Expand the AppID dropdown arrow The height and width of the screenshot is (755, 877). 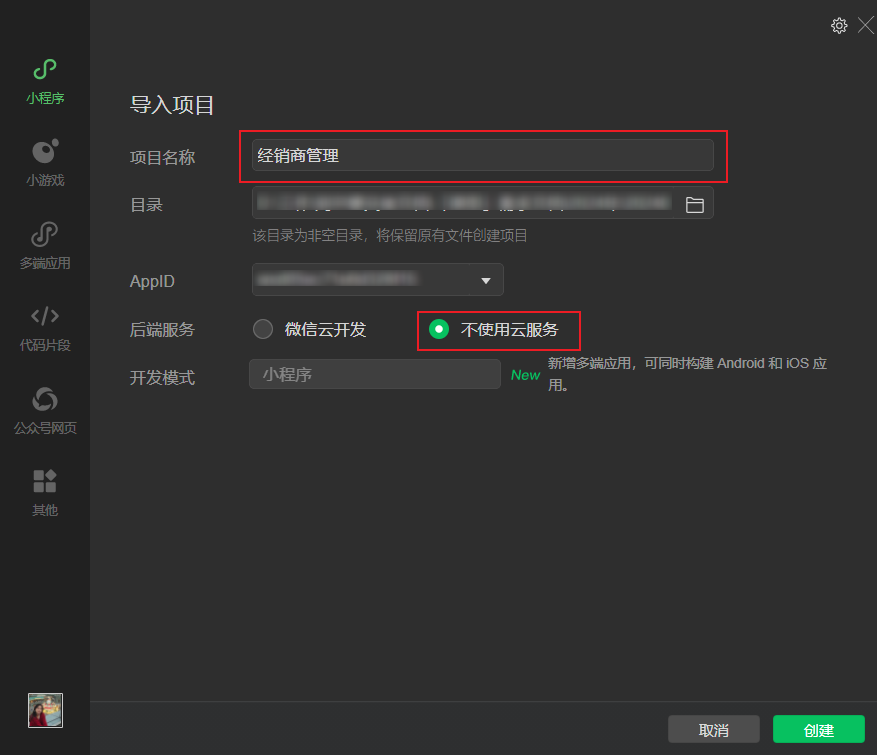coord(486,281)
